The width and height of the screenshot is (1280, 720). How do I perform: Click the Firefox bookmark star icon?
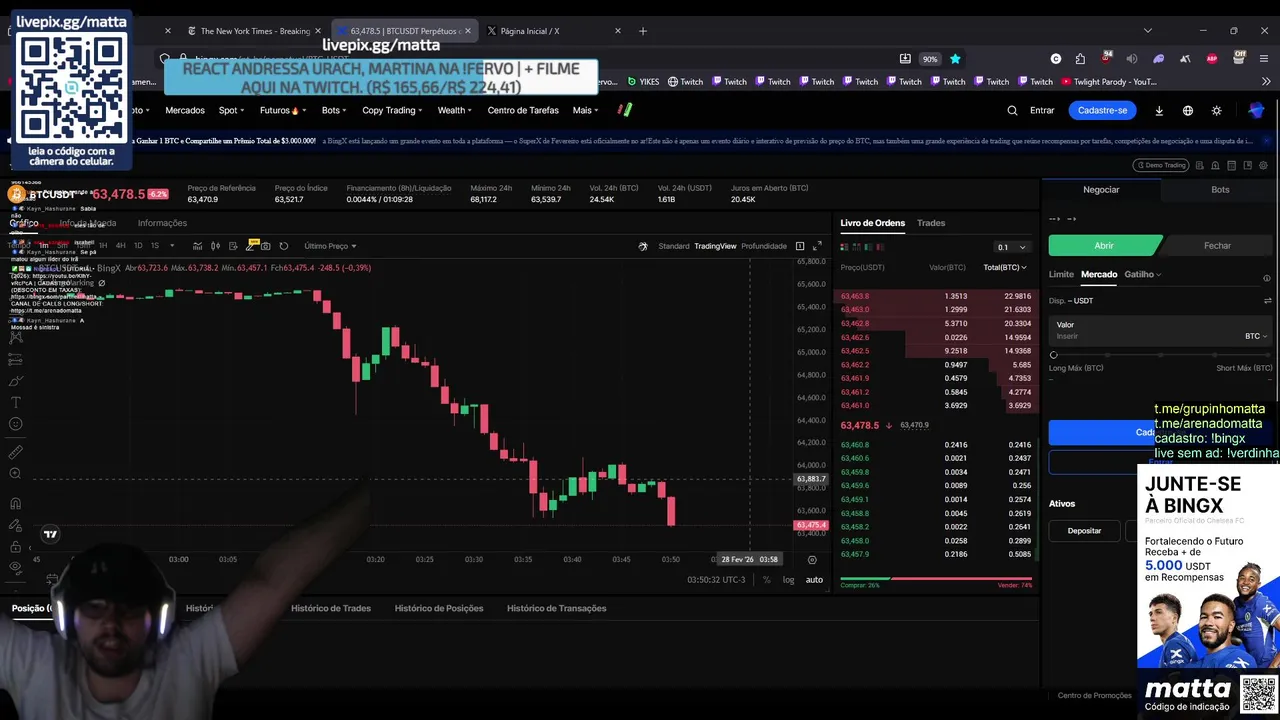955,59
